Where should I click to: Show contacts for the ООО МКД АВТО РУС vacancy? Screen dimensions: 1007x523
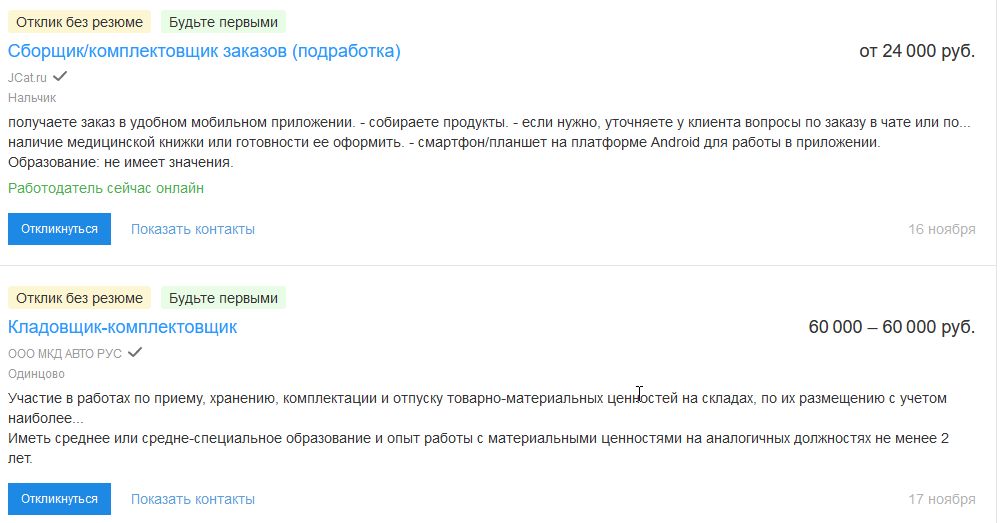(192, 499)
